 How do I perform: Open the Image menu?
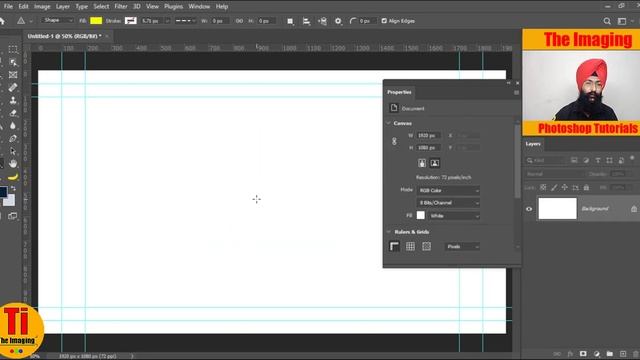tap(42, 7)
